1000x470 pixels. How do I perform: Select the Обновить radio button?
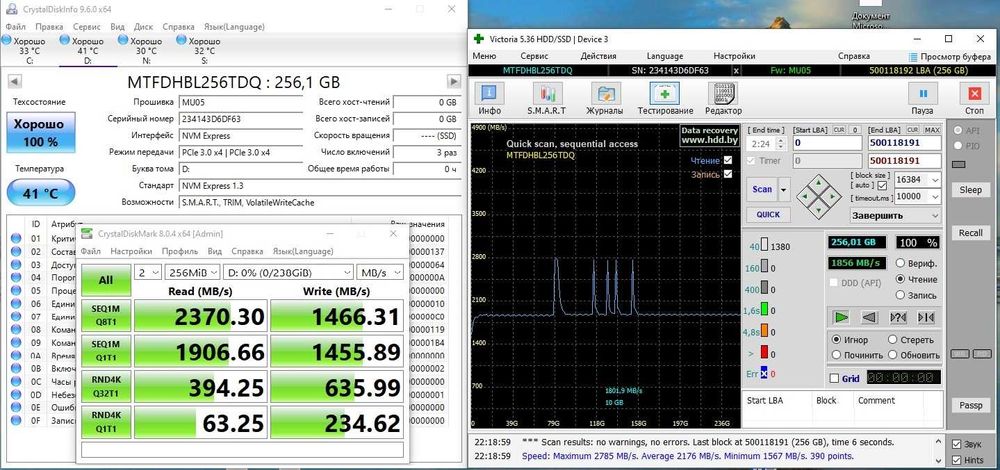[892, 355]
